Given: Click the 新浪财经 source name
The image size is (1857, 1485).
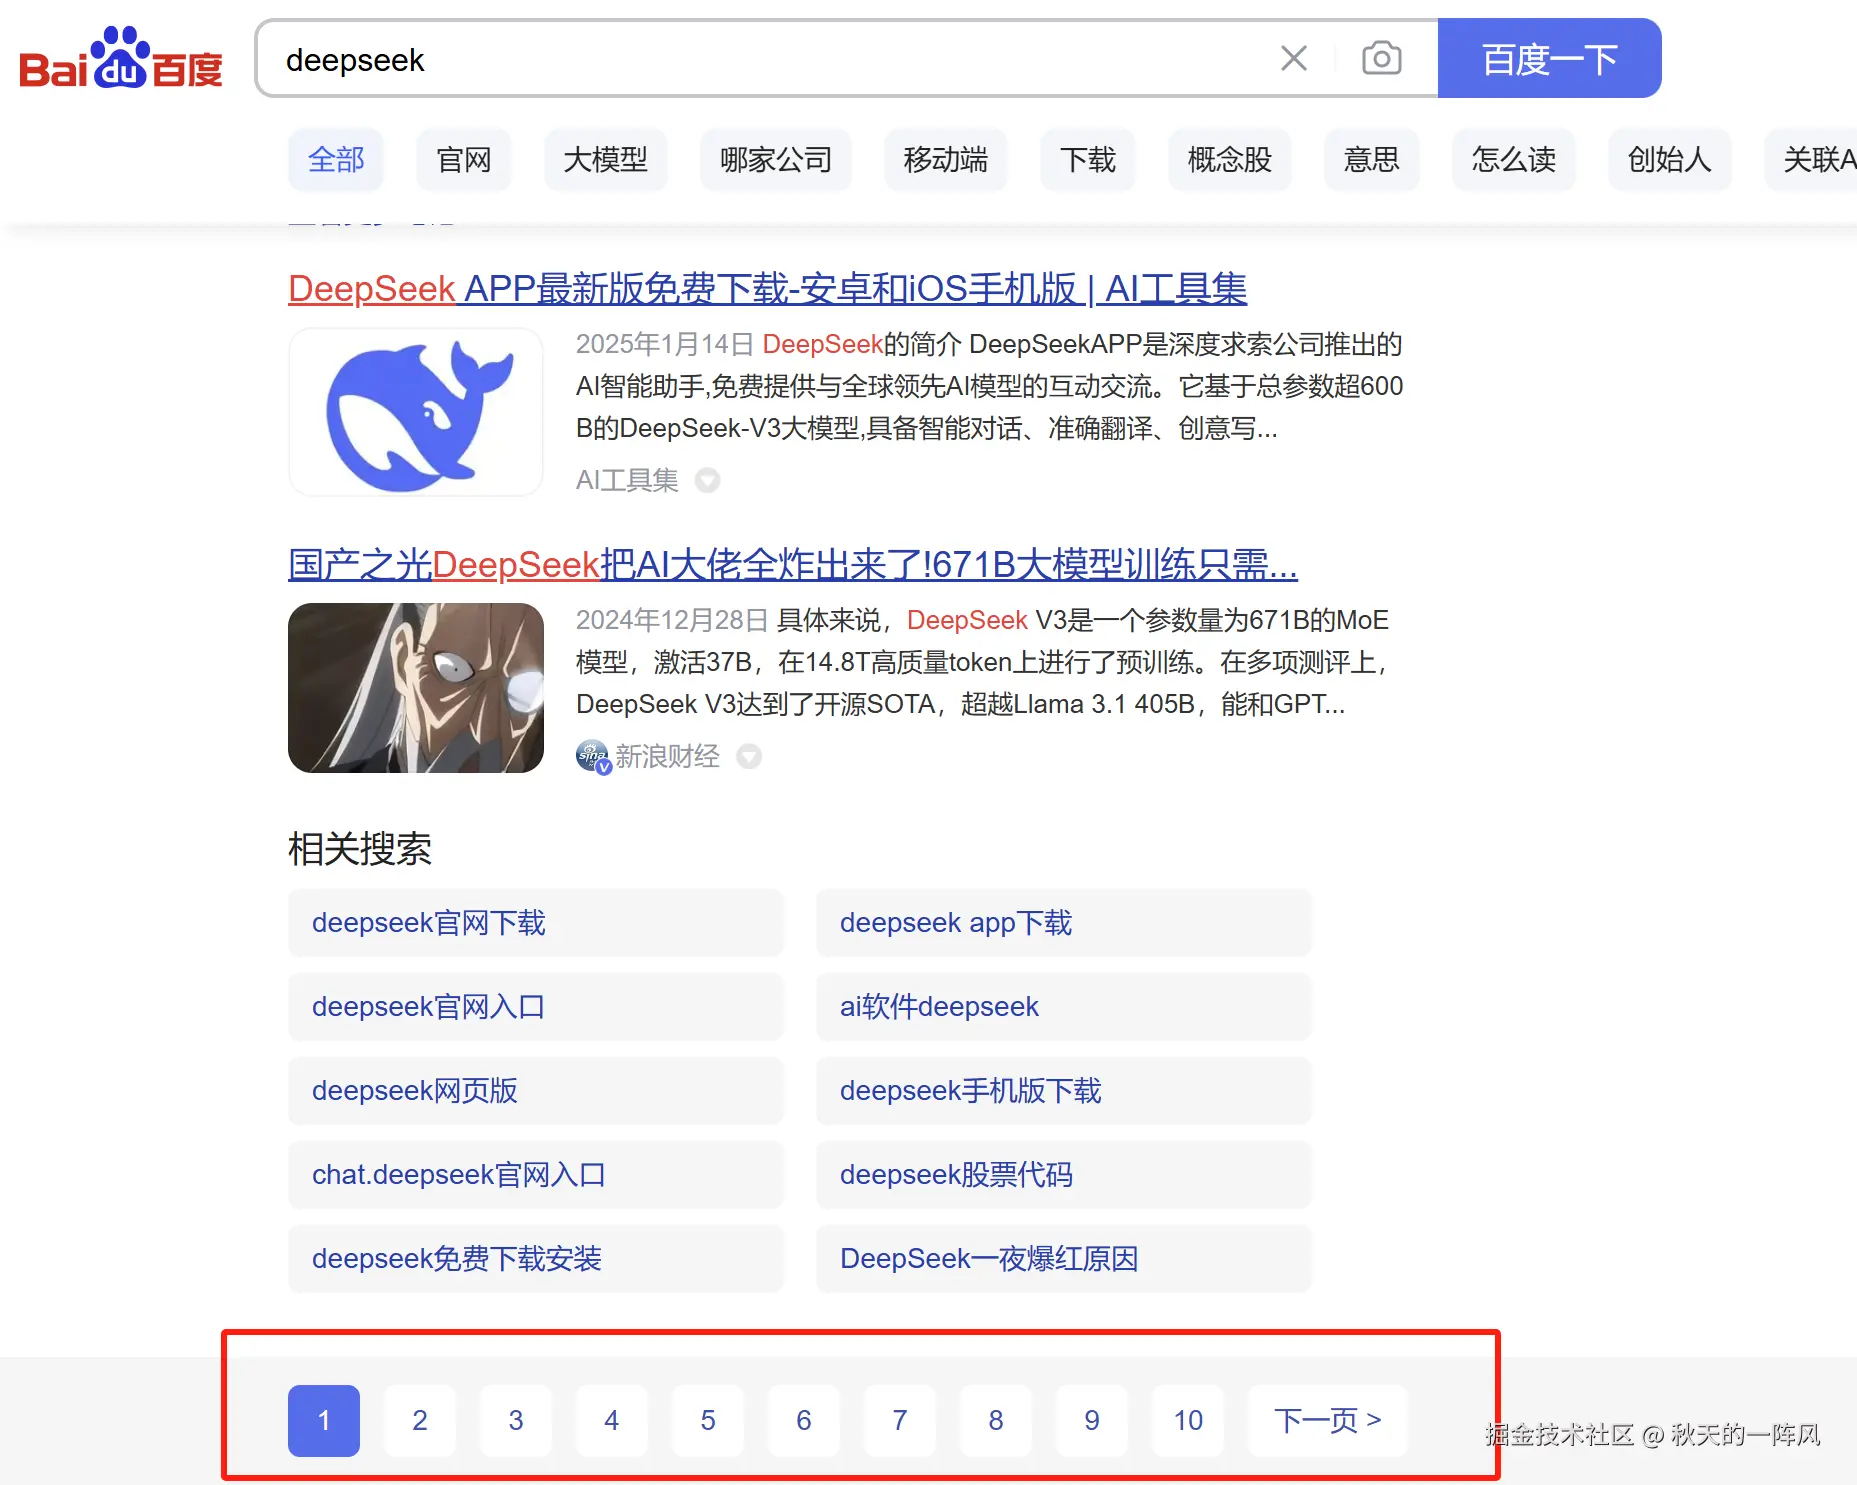Looking at the screenshot, I should tap(667, 756).
